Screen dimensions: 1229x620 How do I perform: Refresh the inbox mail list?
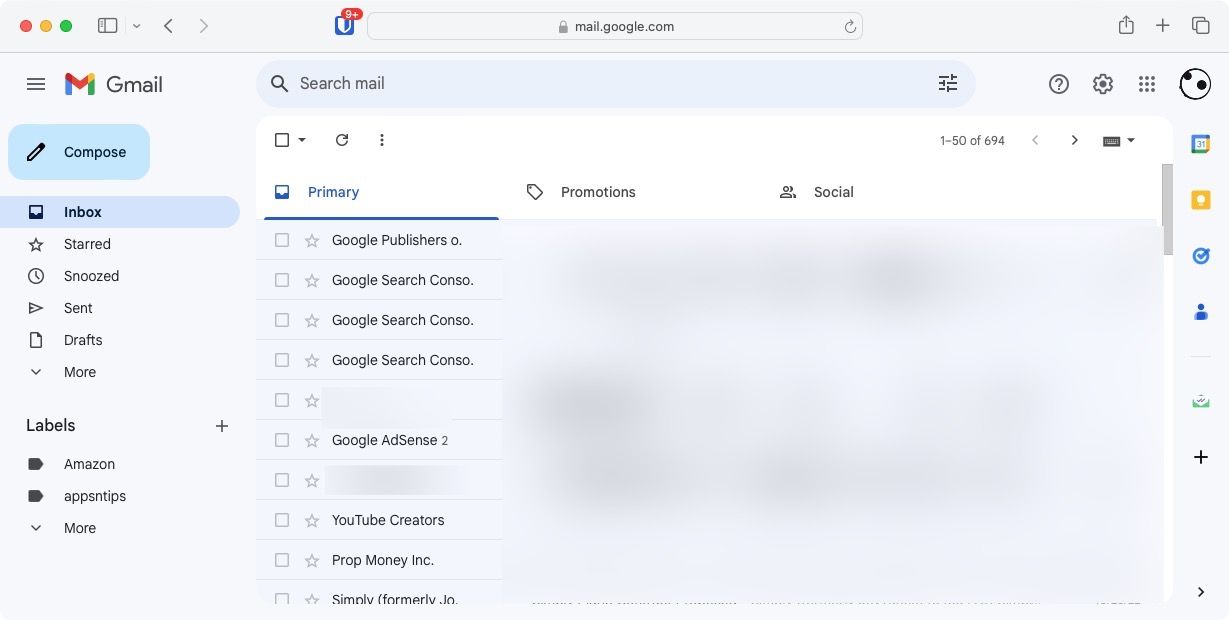(342, 140)
